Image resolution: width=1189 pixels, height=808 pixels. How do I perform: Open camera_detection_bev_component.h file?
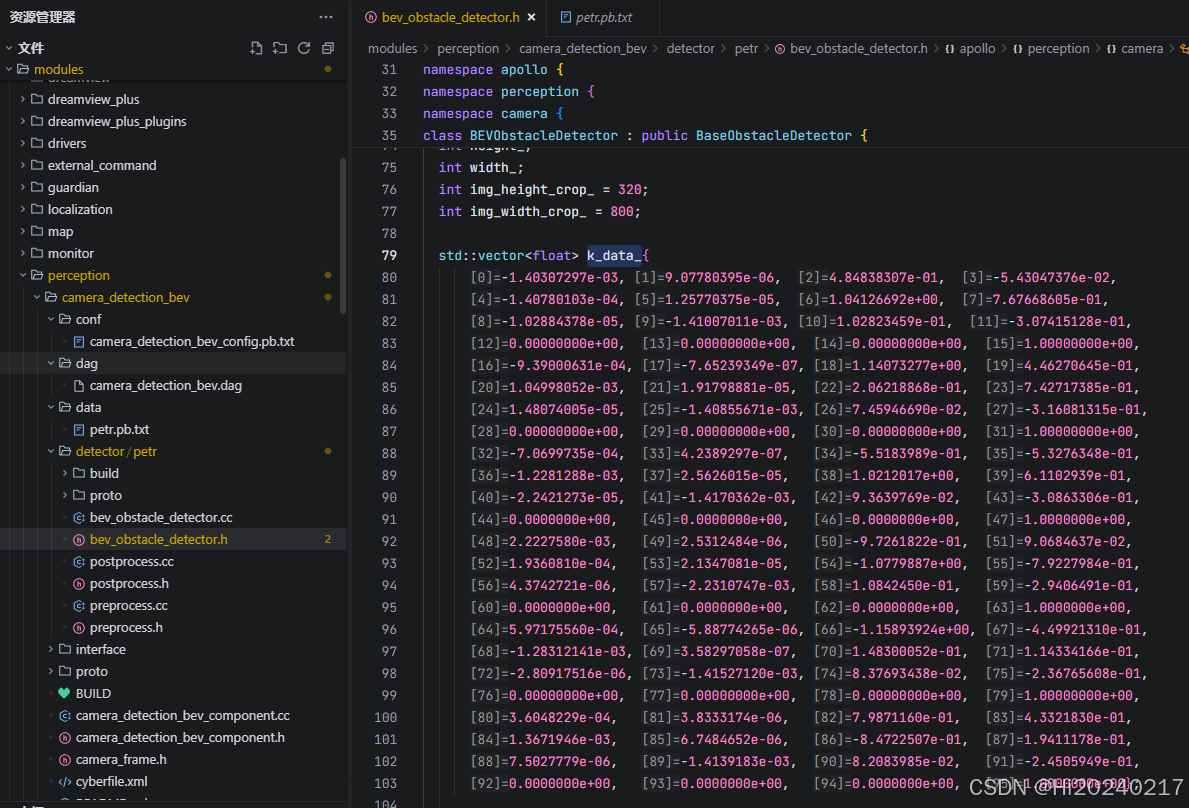180,737
